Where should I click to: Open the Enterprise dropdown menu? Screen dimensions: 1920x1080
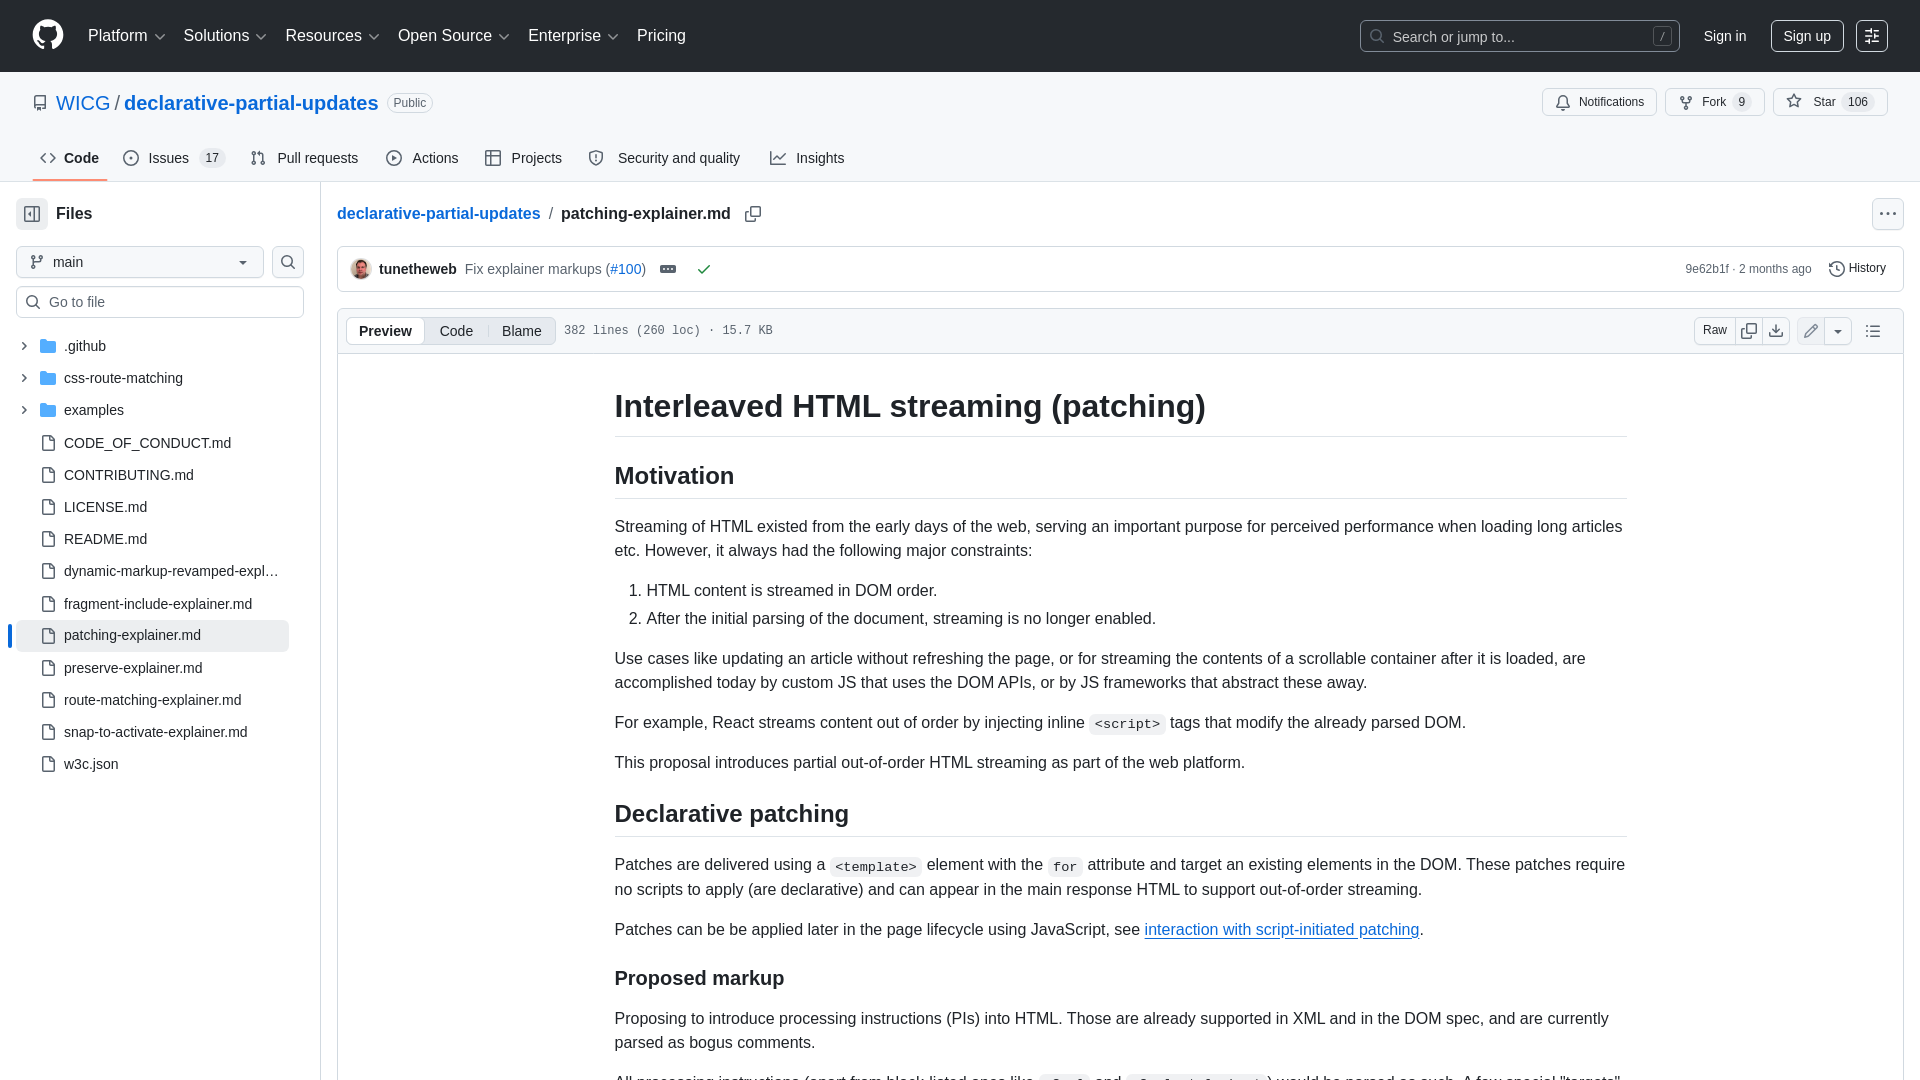point(573,36)
